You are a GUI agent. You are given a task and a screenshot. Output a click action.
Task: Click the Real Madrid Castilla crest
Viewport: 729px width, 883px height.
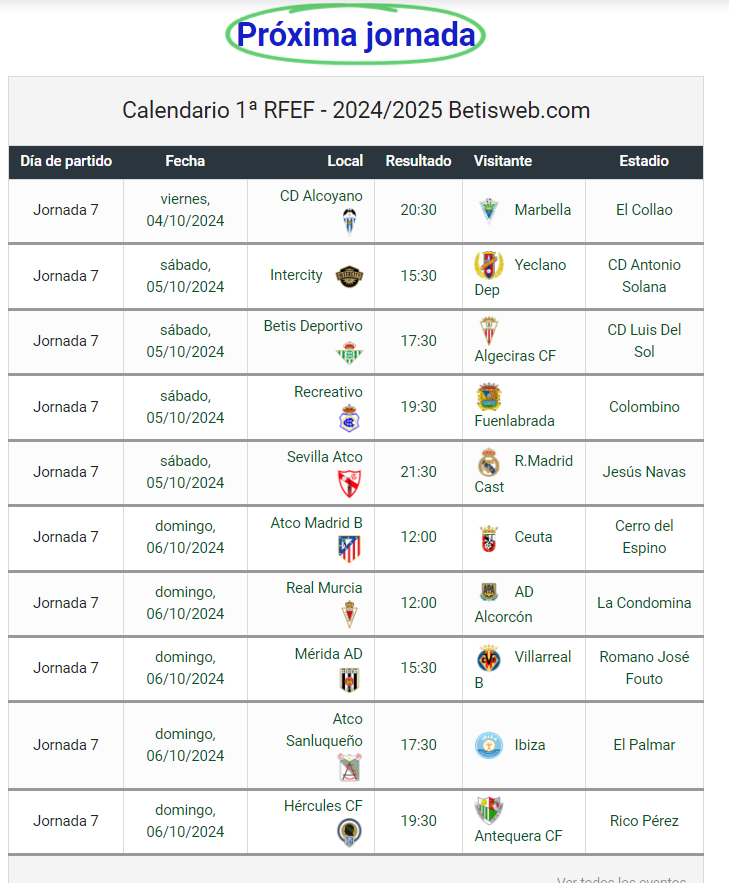489,462
